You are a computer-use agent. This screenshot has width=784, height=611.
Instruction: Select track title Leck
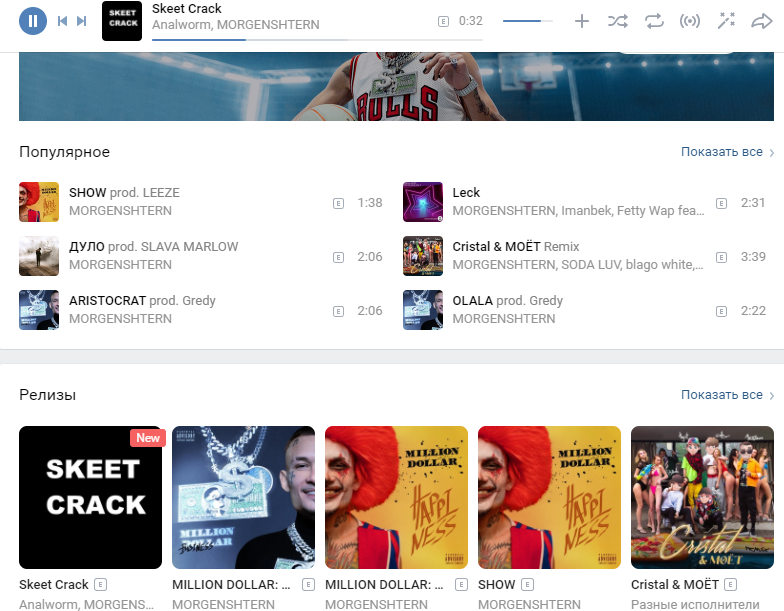(466, 192)
